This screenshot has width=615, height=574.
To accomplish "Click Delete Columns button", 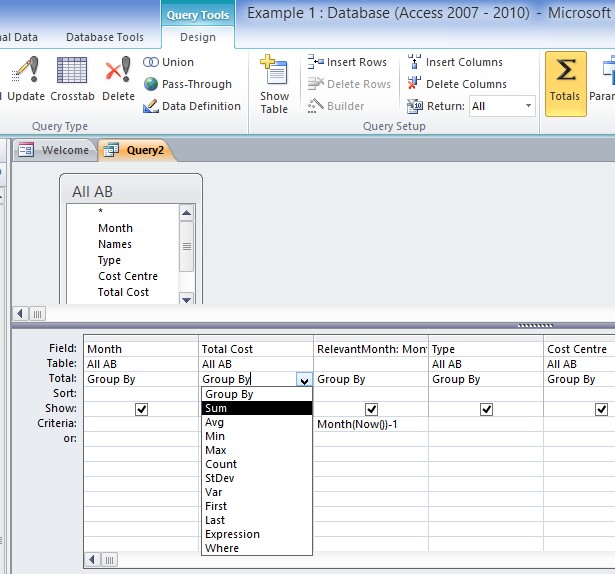I will pos(457,84).
